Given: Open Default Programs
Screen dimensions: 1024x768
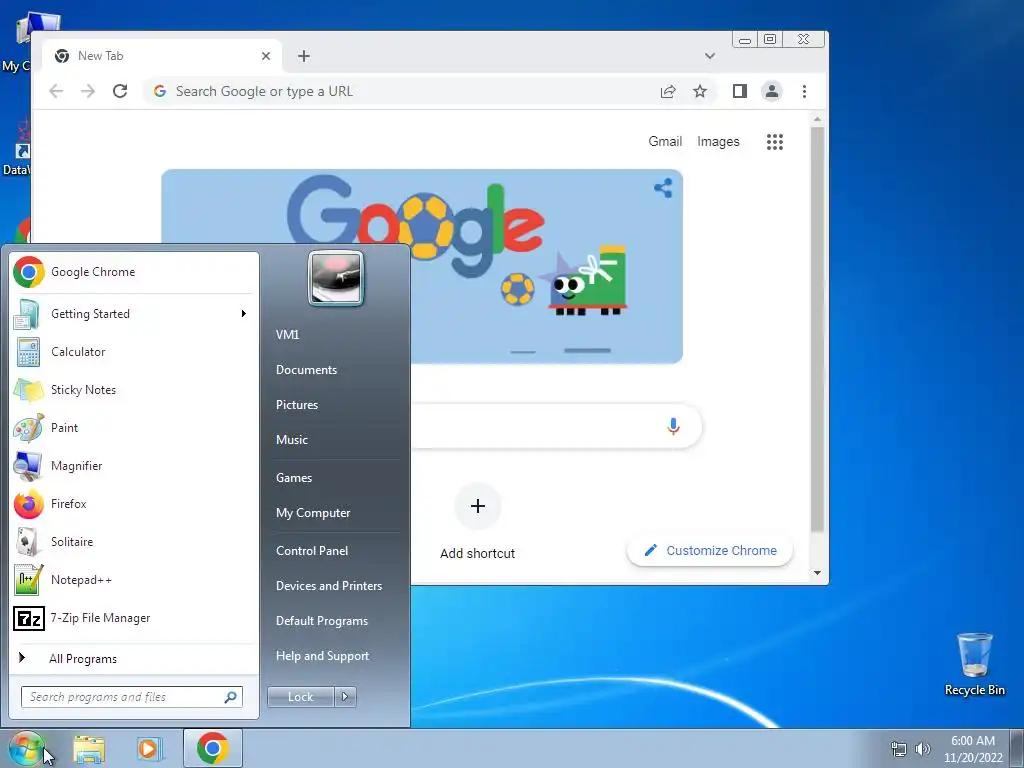Looking at the screenshot, I should (321, 621).
